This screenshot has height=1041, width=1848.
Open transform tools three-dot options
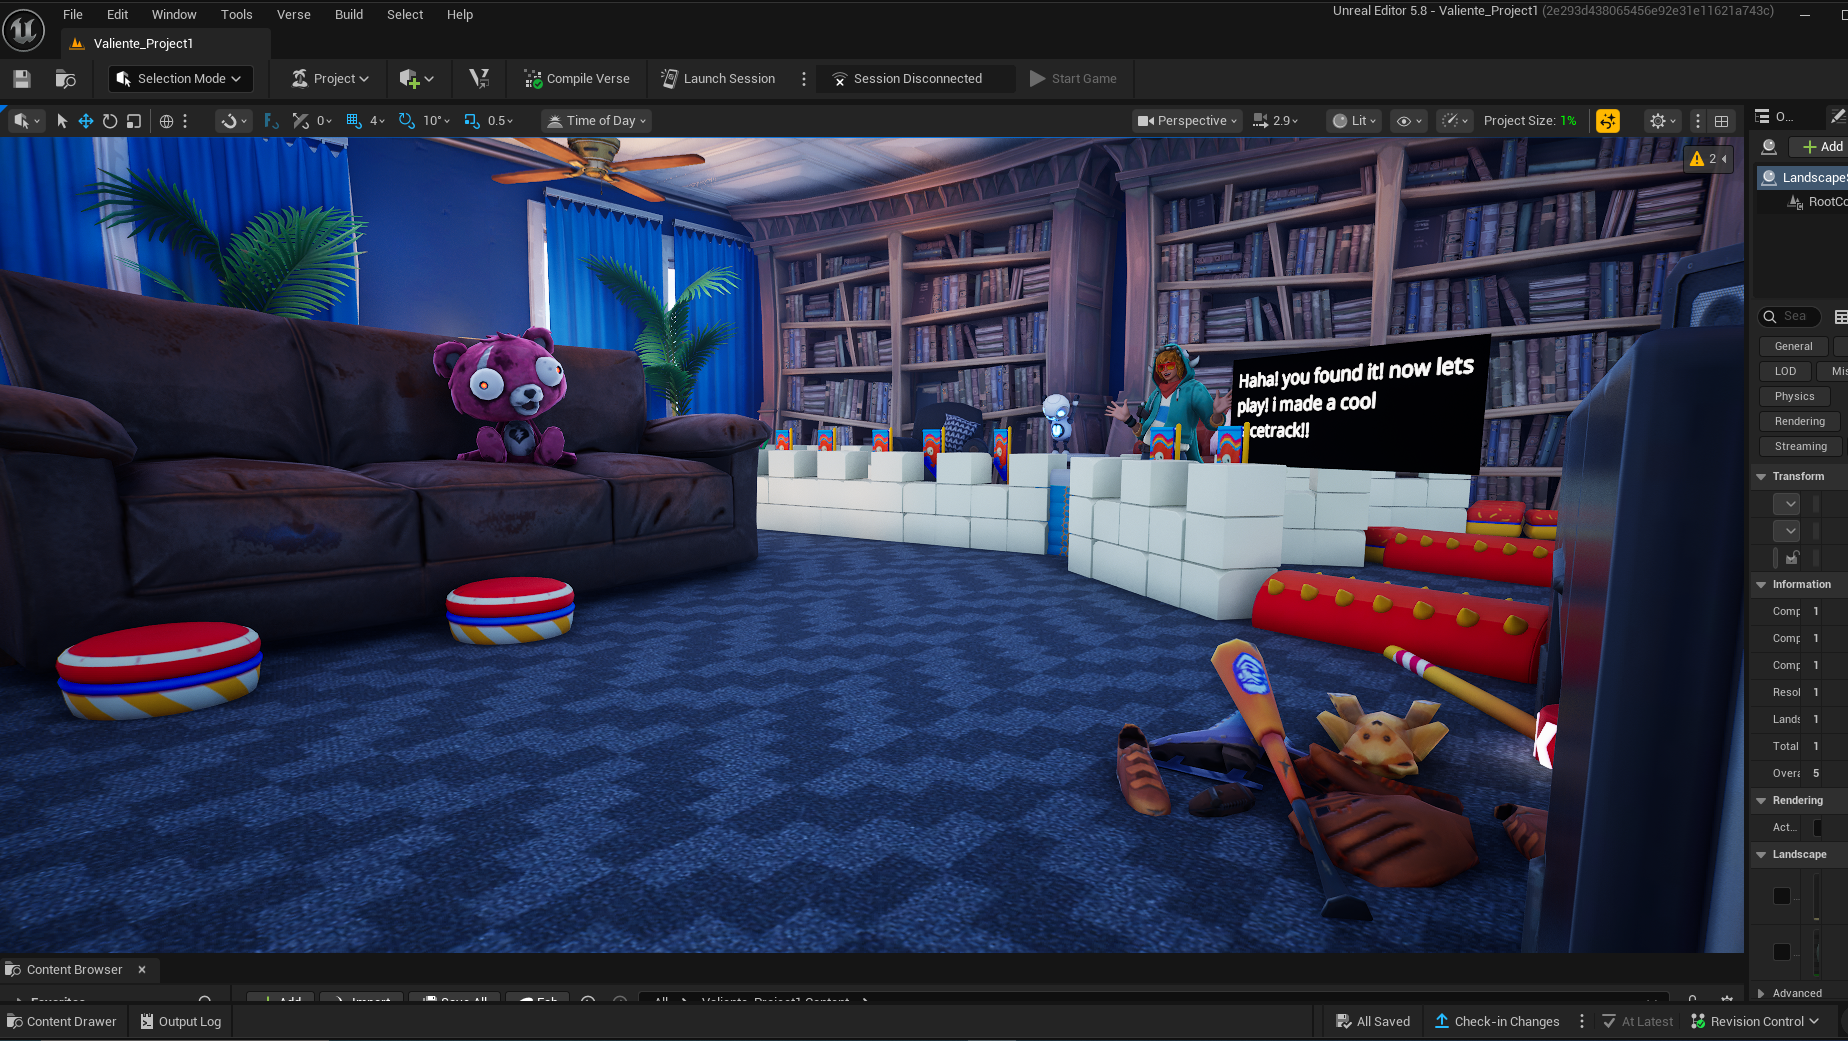click(185, 121)
